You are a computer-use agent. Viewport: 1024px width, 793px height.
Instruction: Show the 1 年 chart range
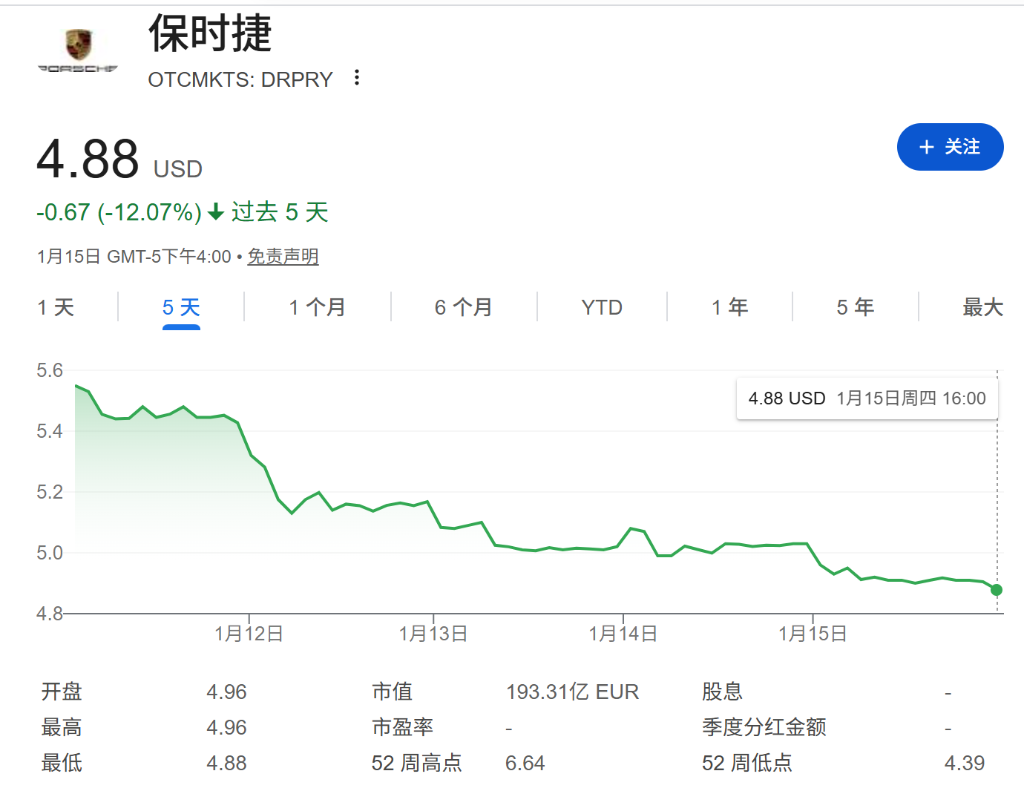coord(729,307)
